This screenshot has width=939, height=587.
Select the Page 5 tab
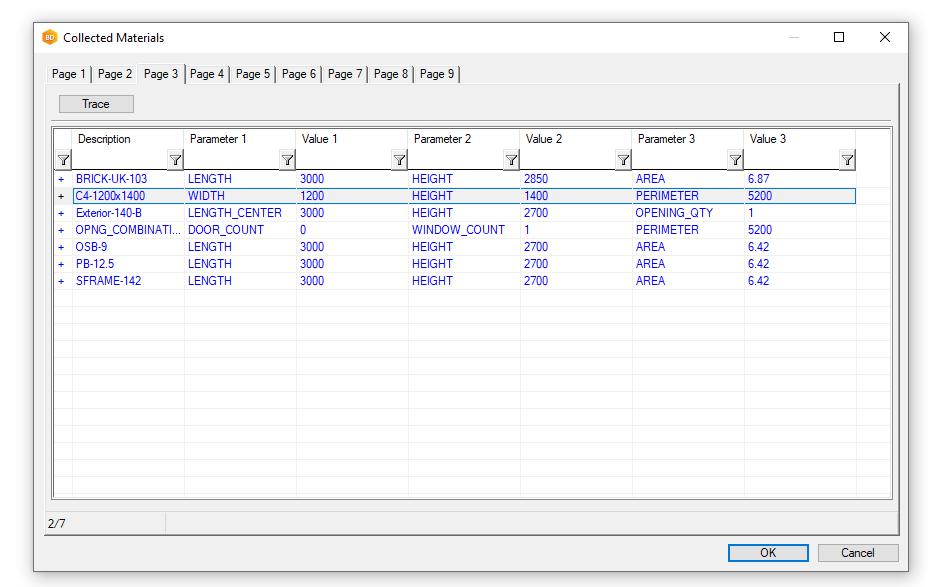coord(253,74)
